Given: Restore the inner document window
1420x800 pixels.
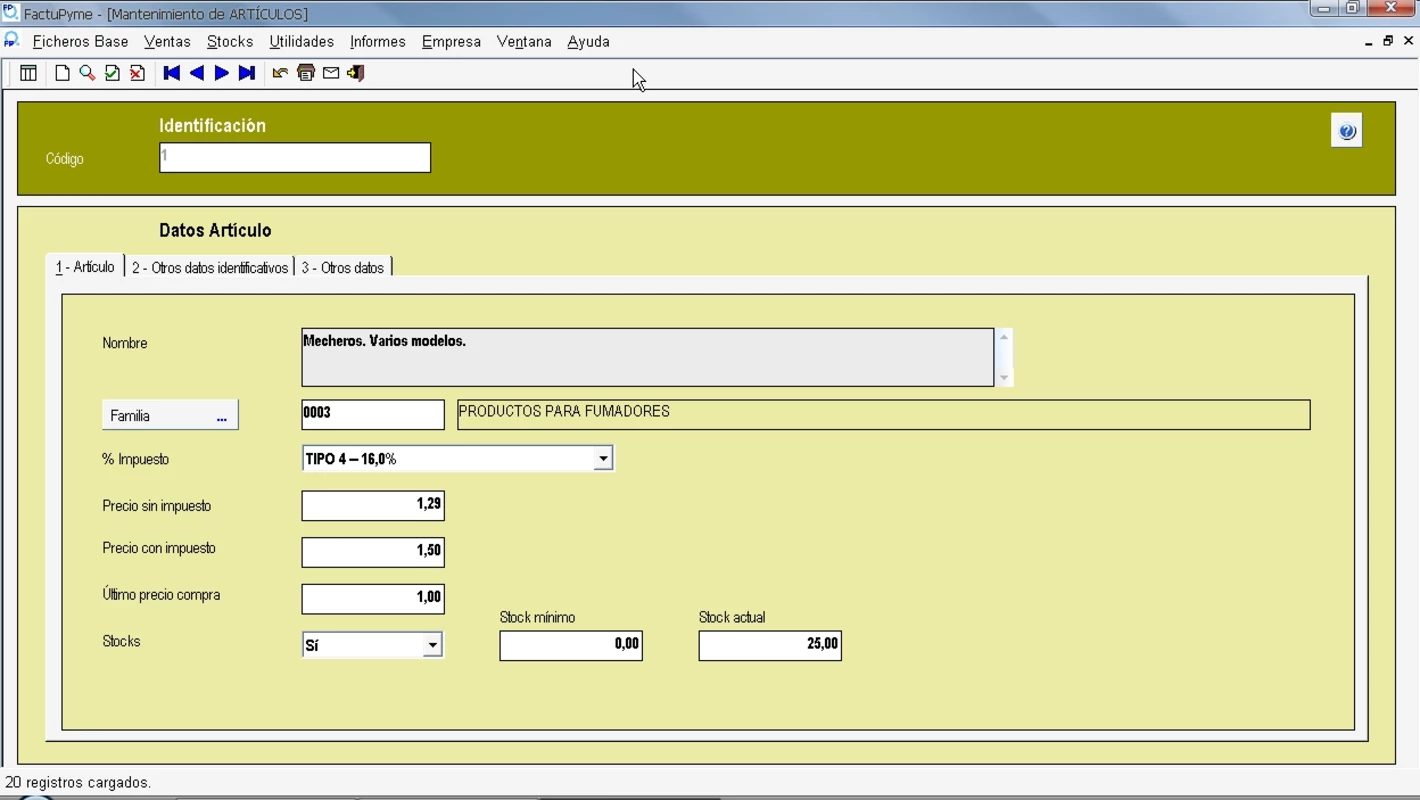Looking at the screenshot, I should pos(1388,41).
